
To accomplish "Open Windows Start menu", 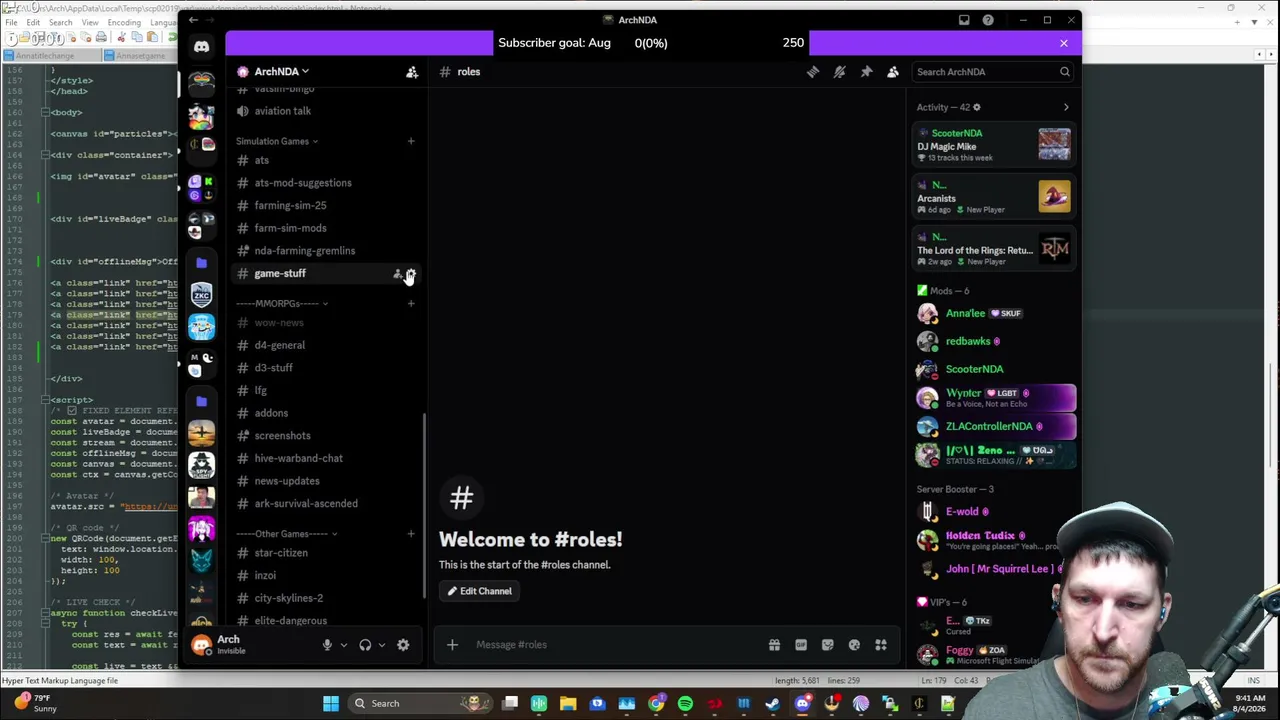I will tap(331, 704).
